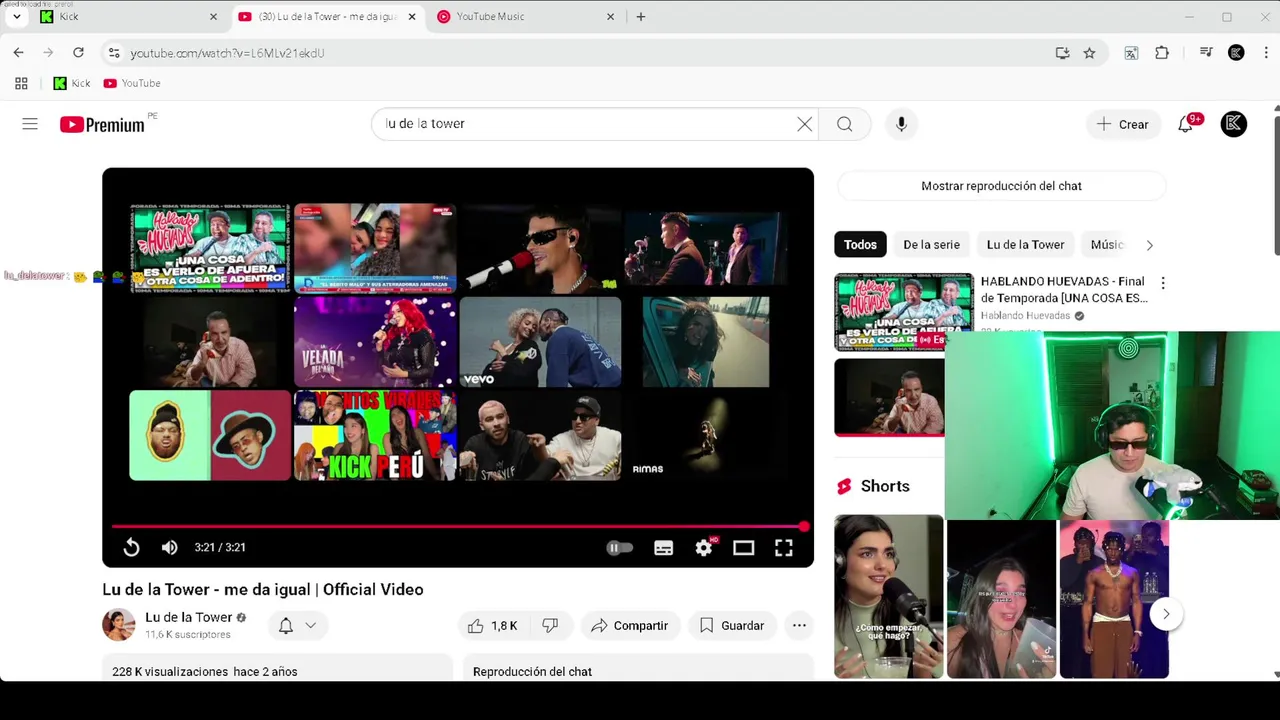Open the site information icon in address bar

[x=114, y=53]
